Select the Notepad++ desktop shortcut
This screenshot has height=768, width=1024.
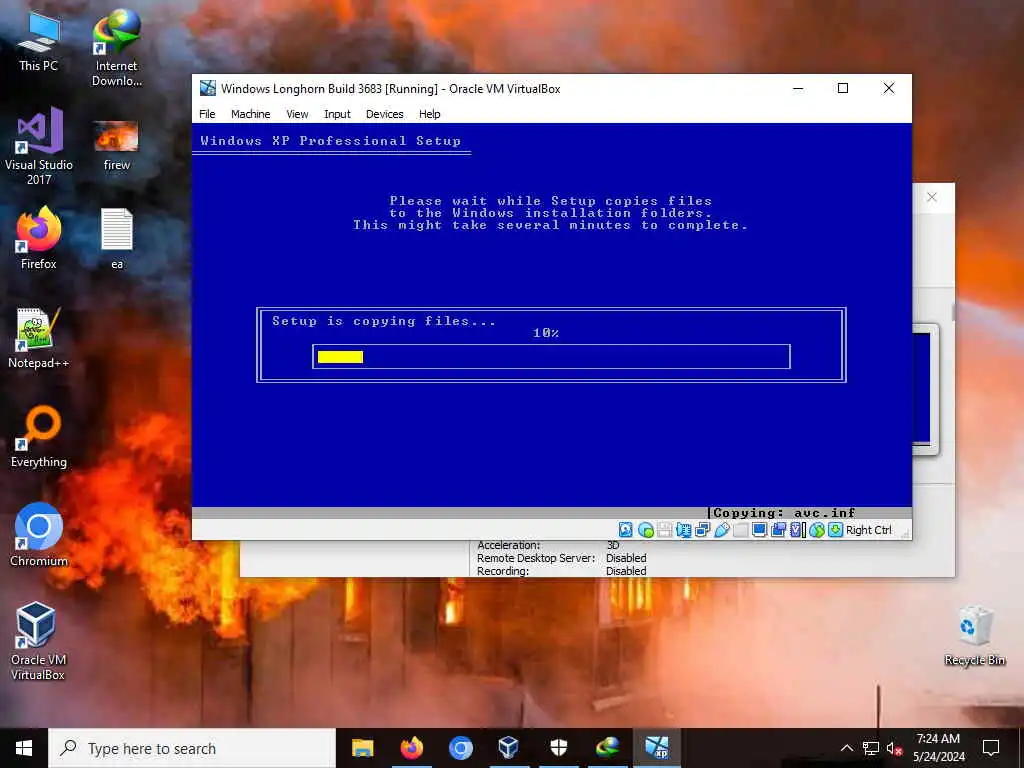pyautogui.click(x=39, y=338)
